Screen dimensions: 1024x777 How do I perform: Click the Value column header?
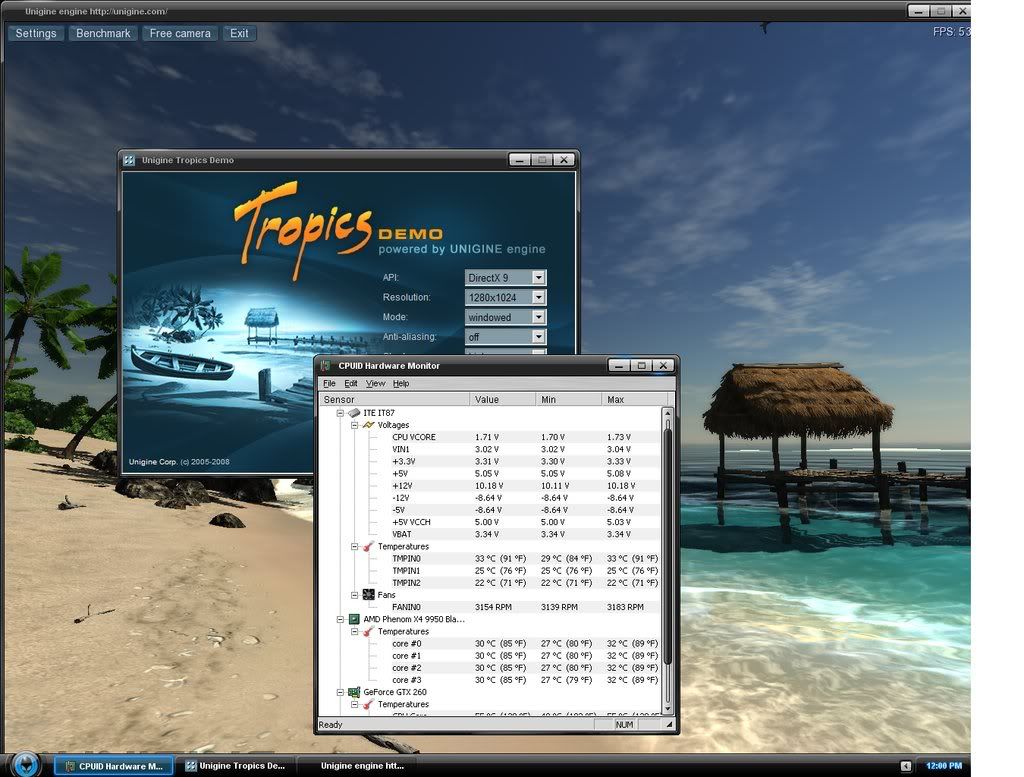(502, 399)
